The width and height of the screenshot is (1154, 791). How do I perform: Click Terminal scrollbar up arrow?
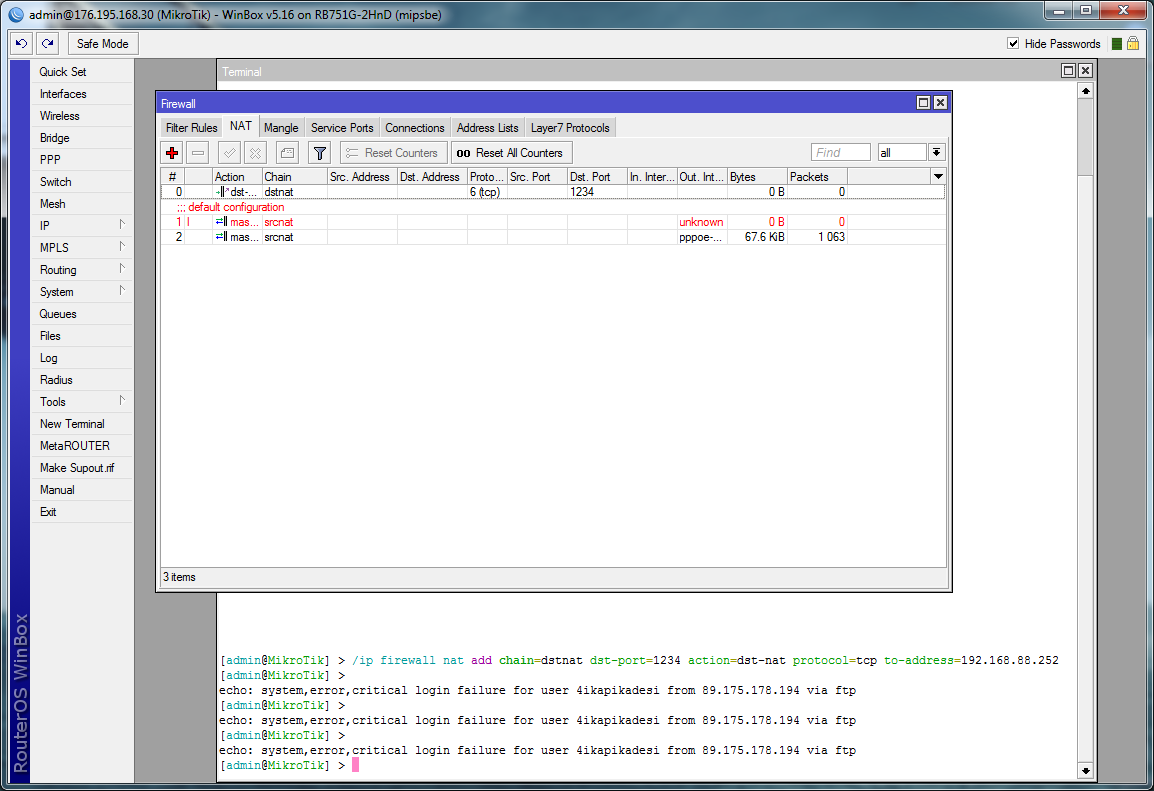[1086, 91]
